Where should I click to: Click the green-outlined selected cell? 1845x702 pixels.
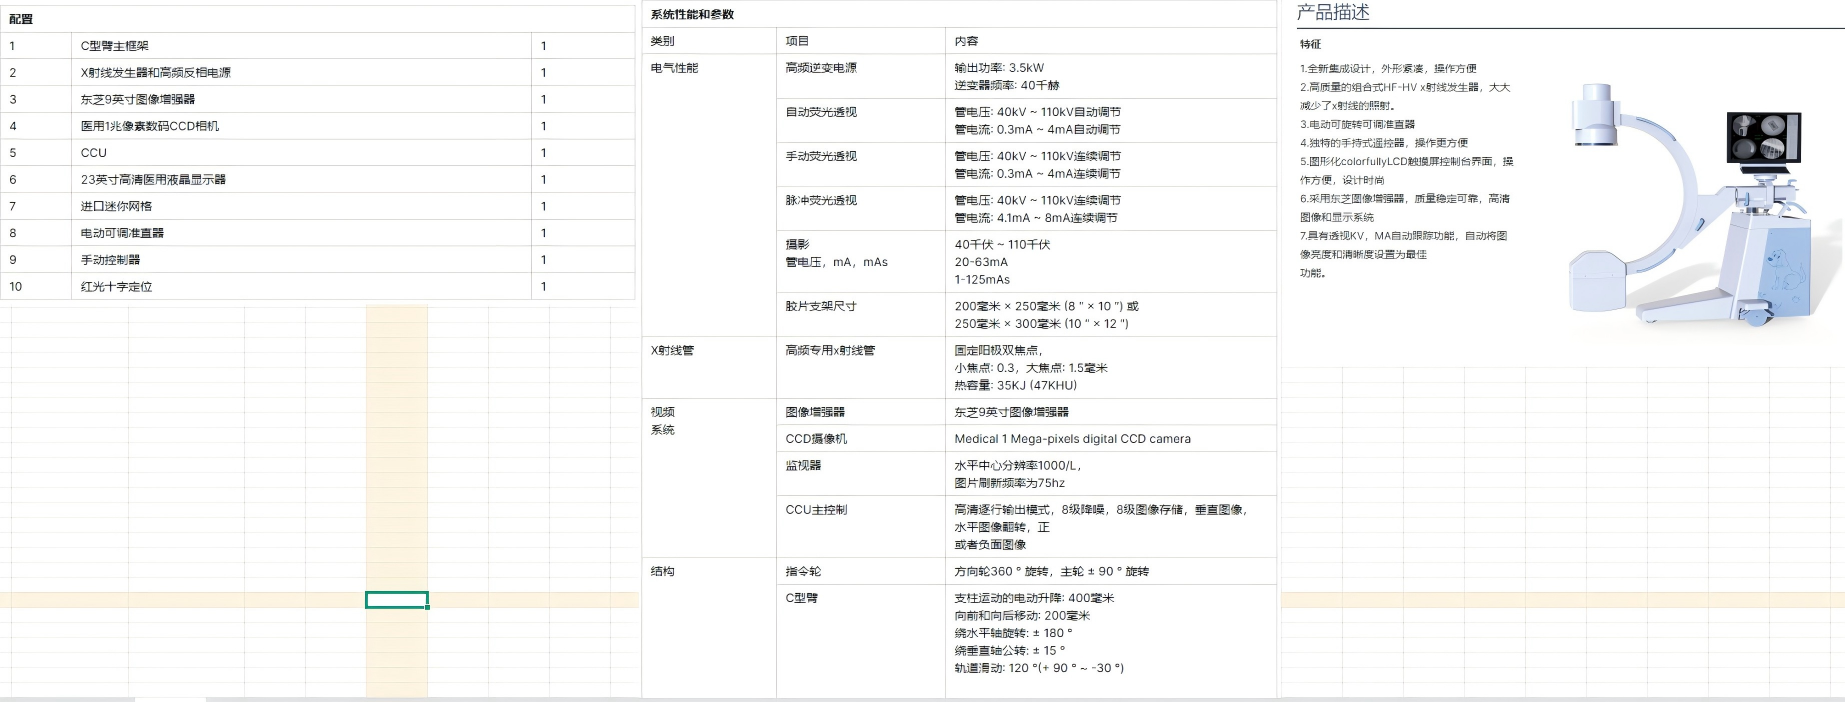tap(396, 600)
